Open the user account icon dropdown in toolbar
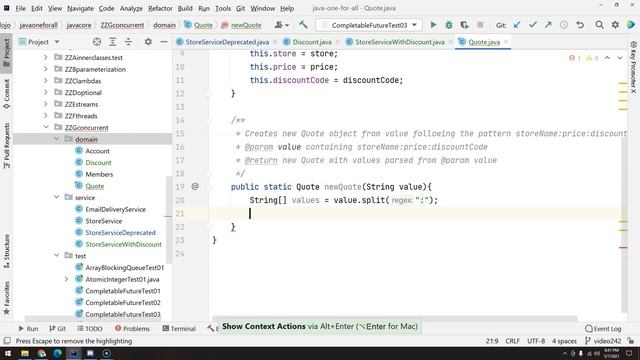 click(281, 25)
